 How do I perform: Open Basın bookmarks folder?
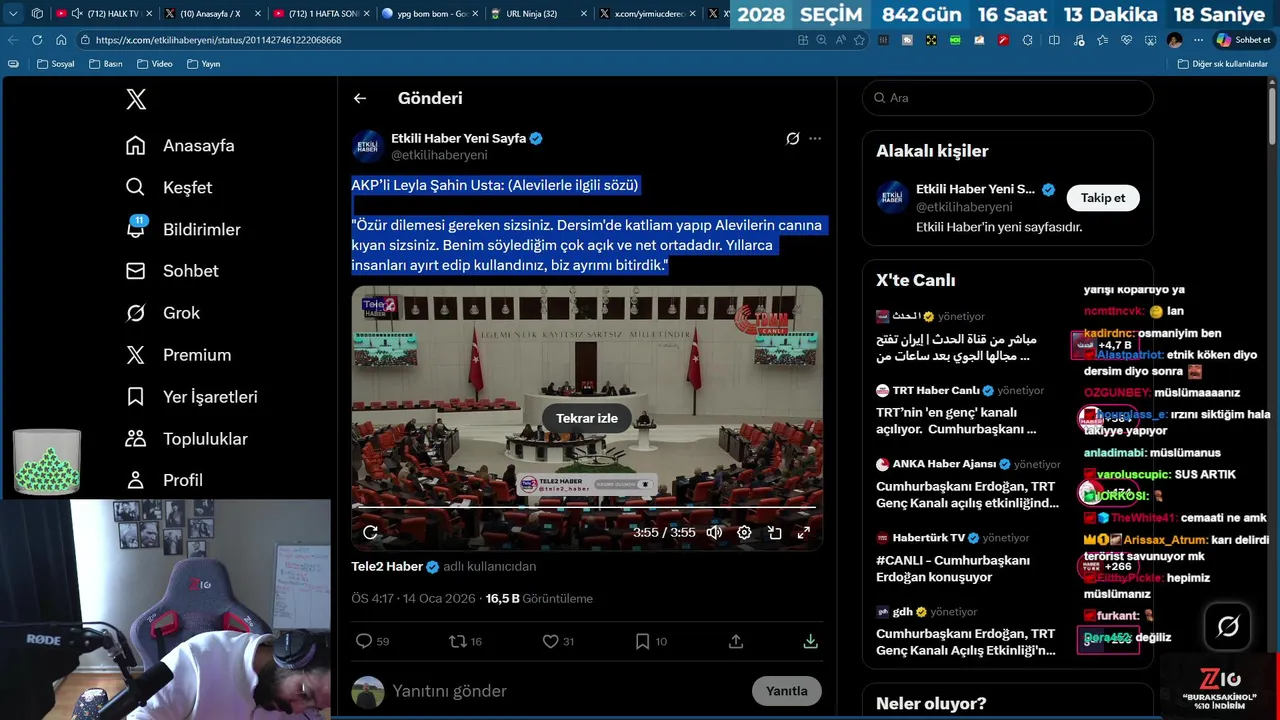tap(106, 64)
